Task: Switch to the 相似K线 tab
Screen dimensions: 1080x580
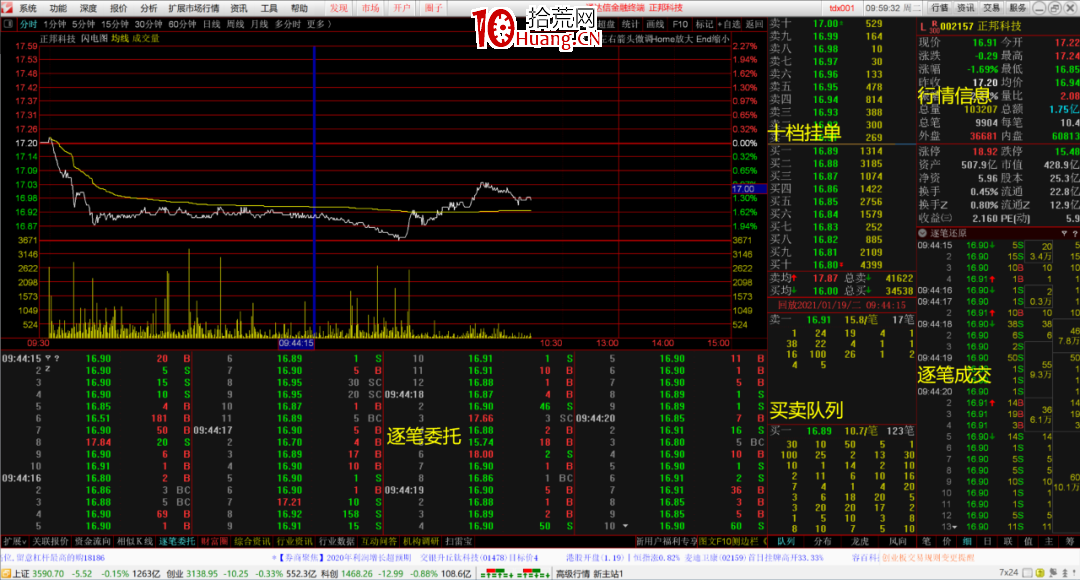Action: tap(135, 542)
